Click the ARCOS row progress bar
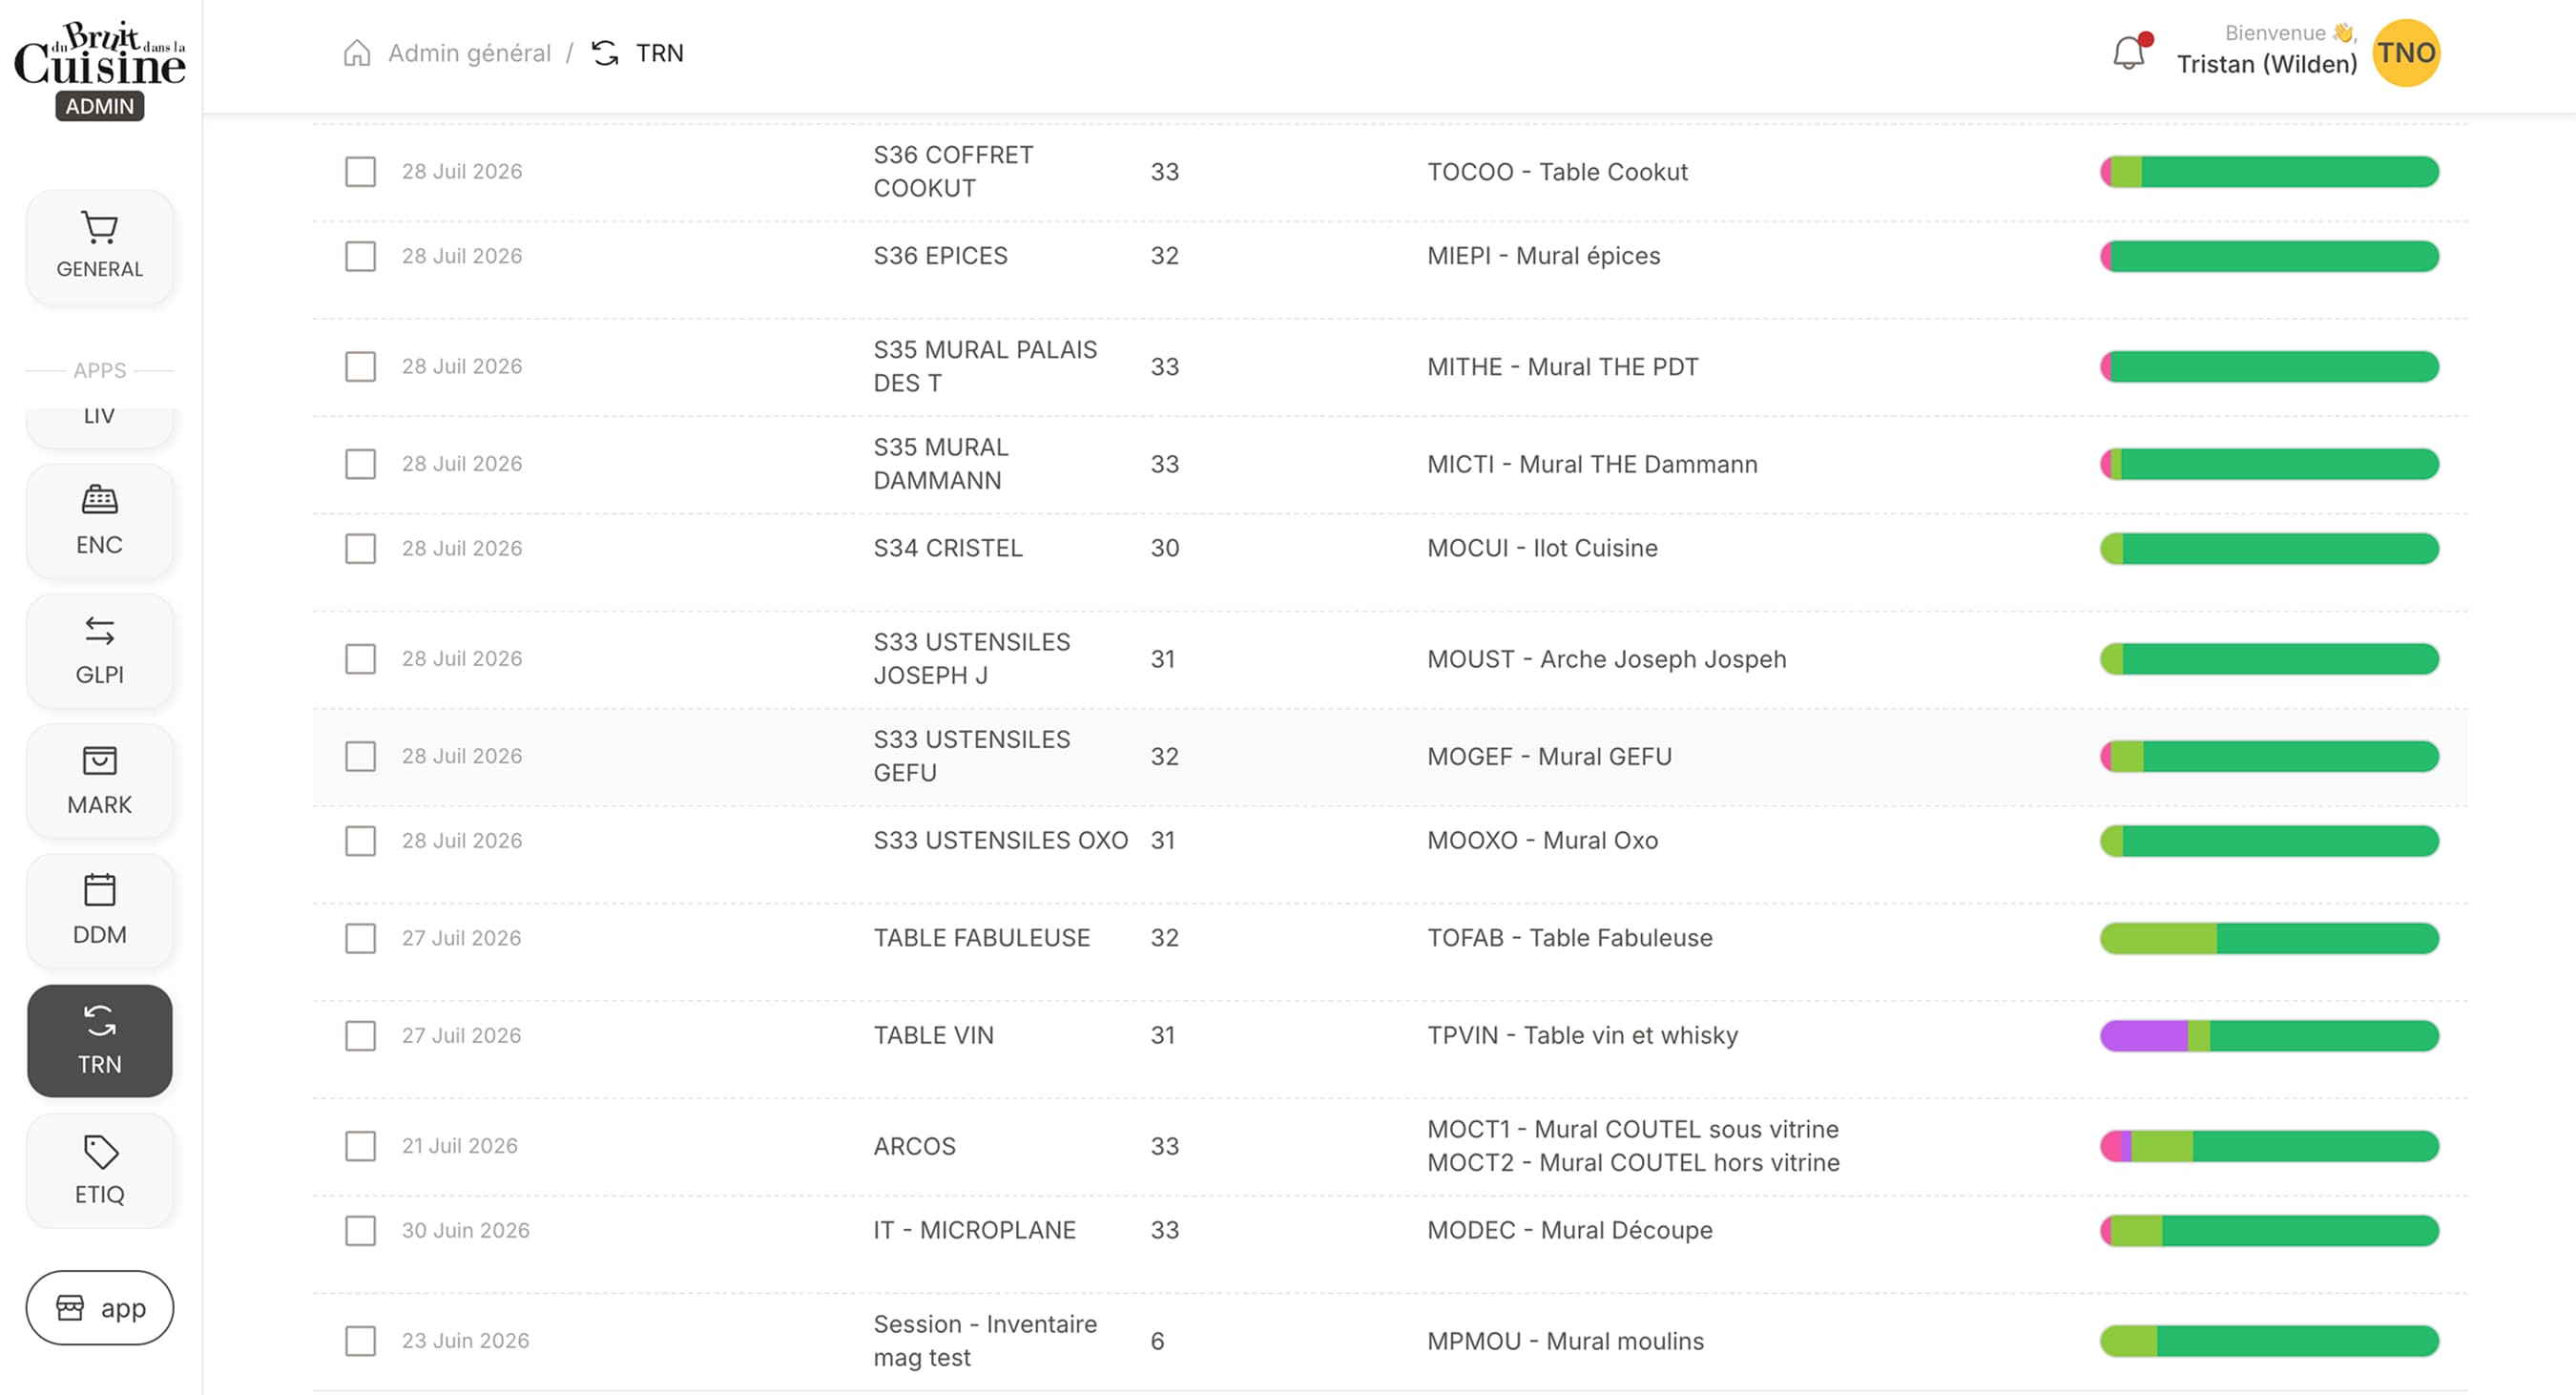This screenshot has height=1395, width=2576. point(2269,1147)
